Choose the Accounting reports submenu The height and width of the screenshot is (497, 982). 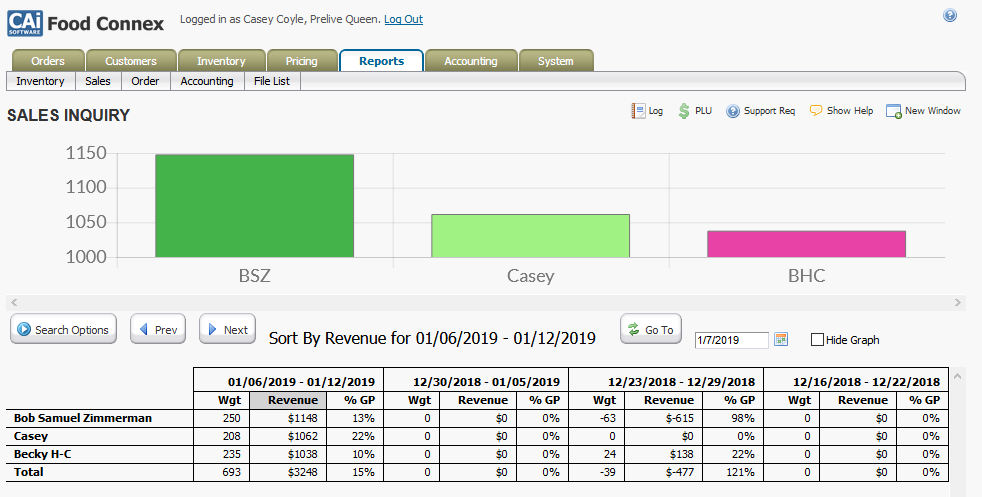(207, 81)
